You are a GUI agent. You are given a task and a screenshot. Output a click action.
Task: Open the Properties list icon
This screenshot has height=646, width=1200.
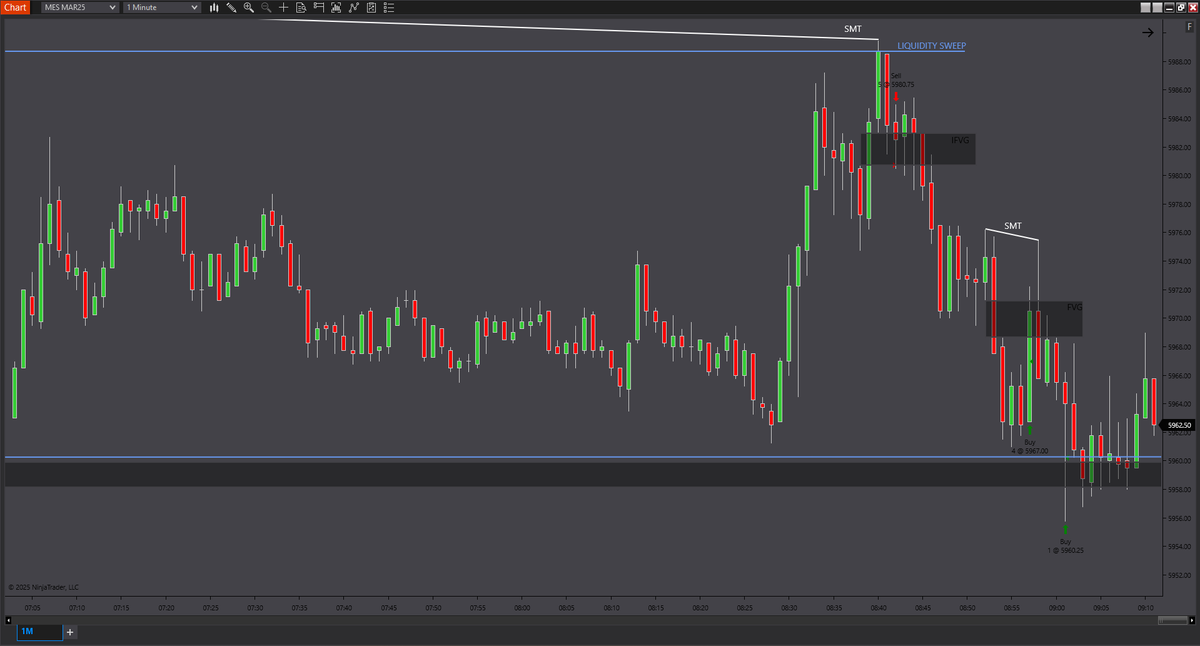389,7
